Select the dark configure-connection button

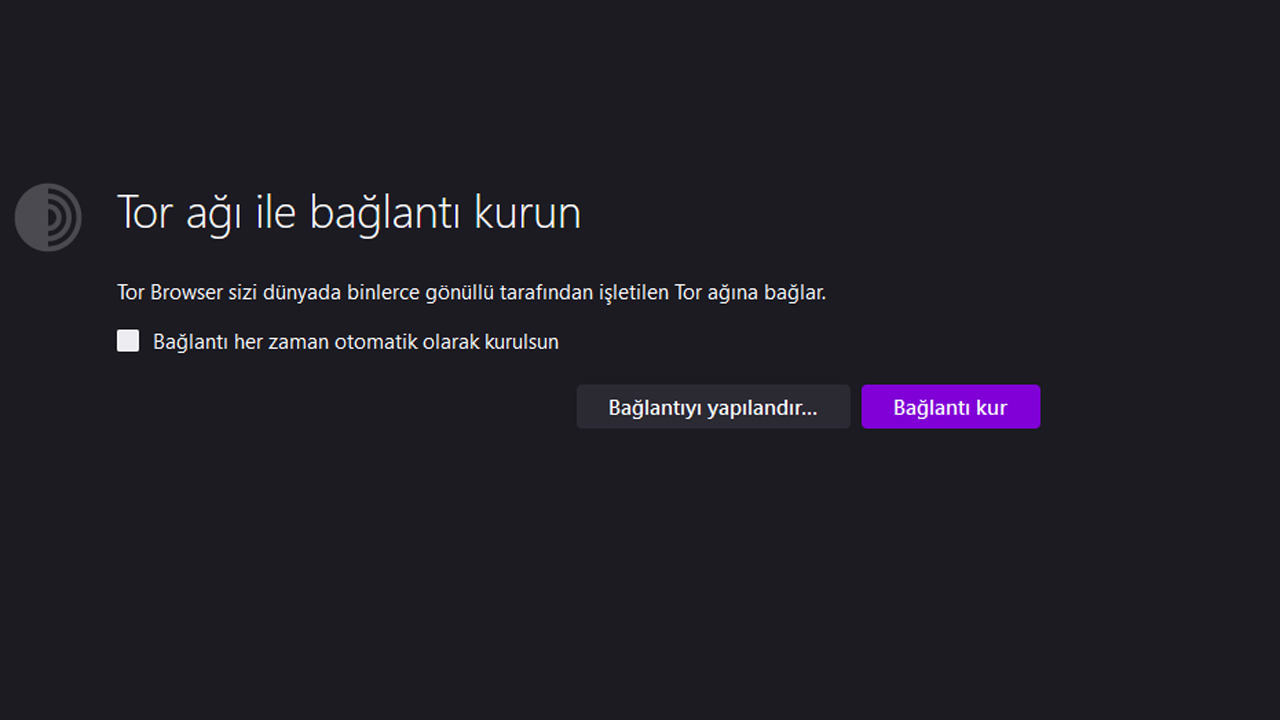pos(712,407)
